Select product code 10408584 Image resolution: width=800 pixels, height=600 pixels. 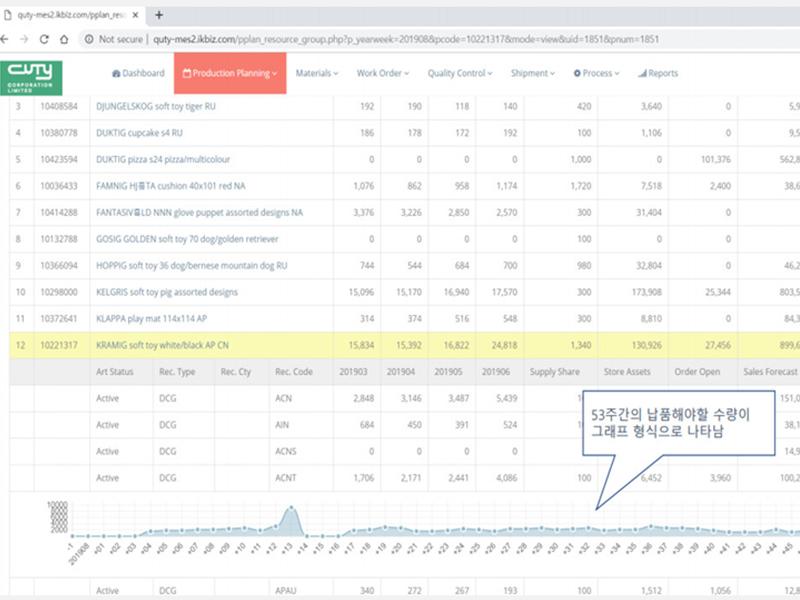tap(59, 106)
